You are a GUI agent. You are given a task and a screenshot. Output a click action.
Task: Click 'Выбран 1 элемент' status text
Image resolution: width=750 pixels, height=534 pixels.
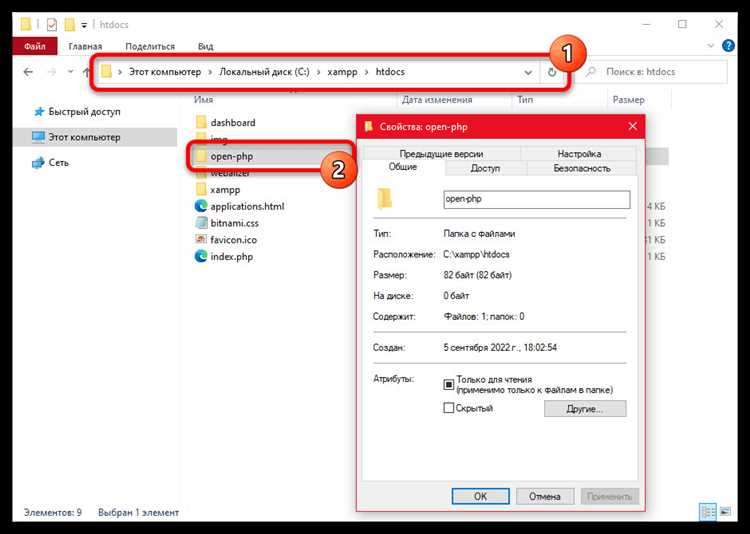pyautogui.click(x=138, y=512)
